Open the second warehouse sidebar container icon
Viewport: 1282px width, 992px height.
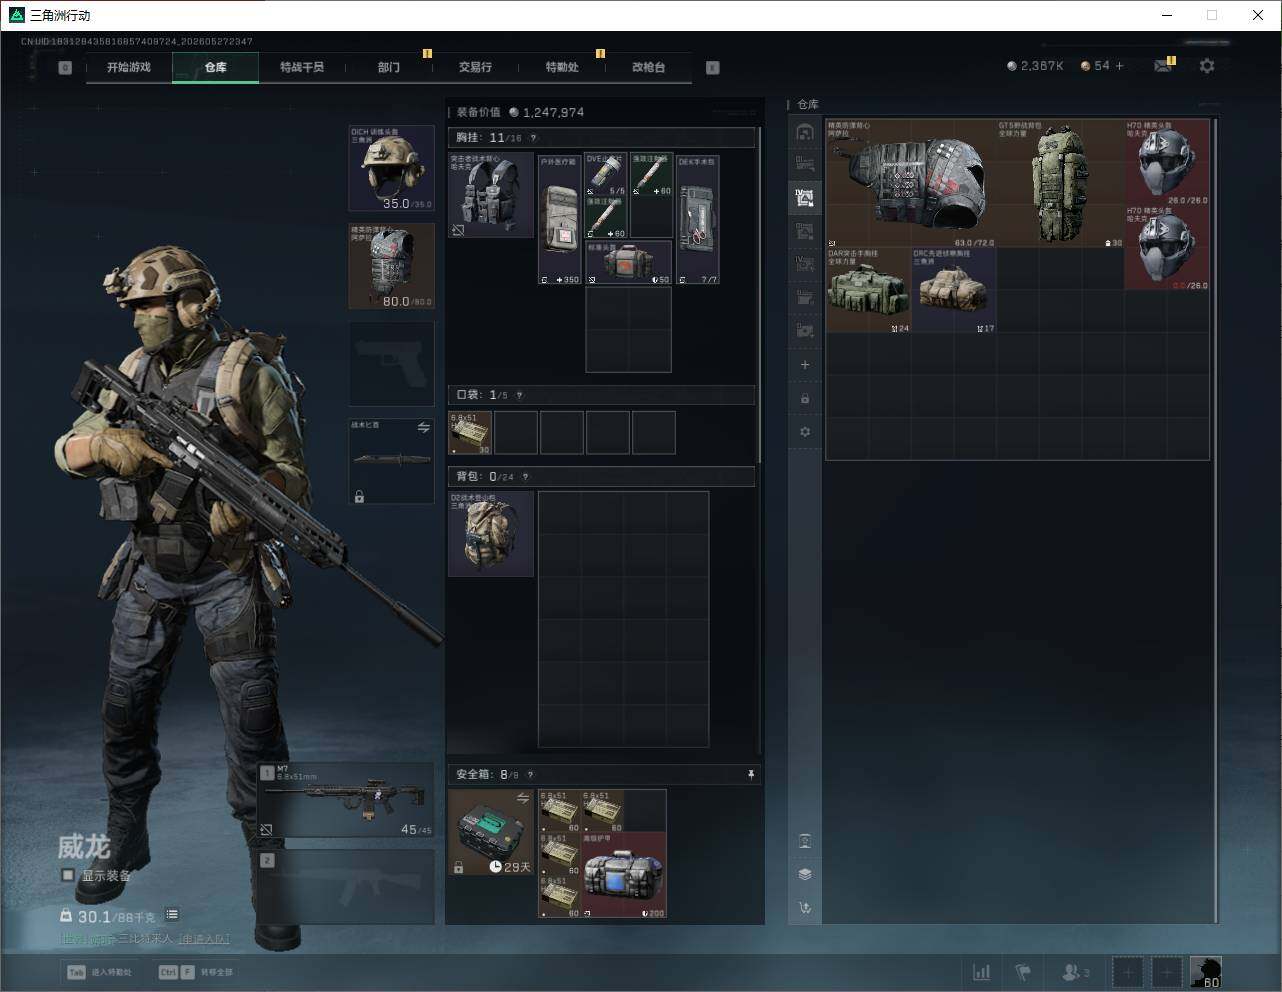click(805, 164)
